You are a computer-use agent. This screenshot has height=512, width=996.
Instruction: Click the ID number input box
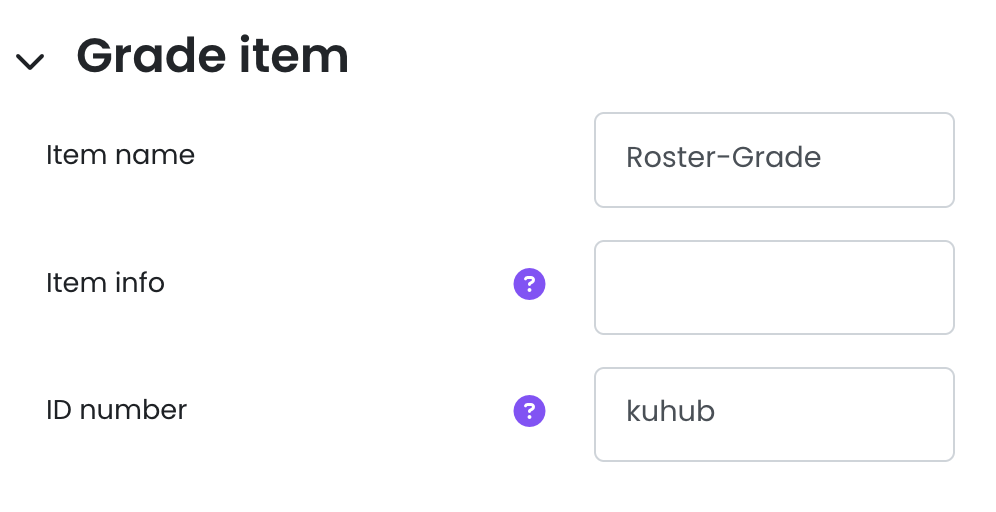click(773, 414)
